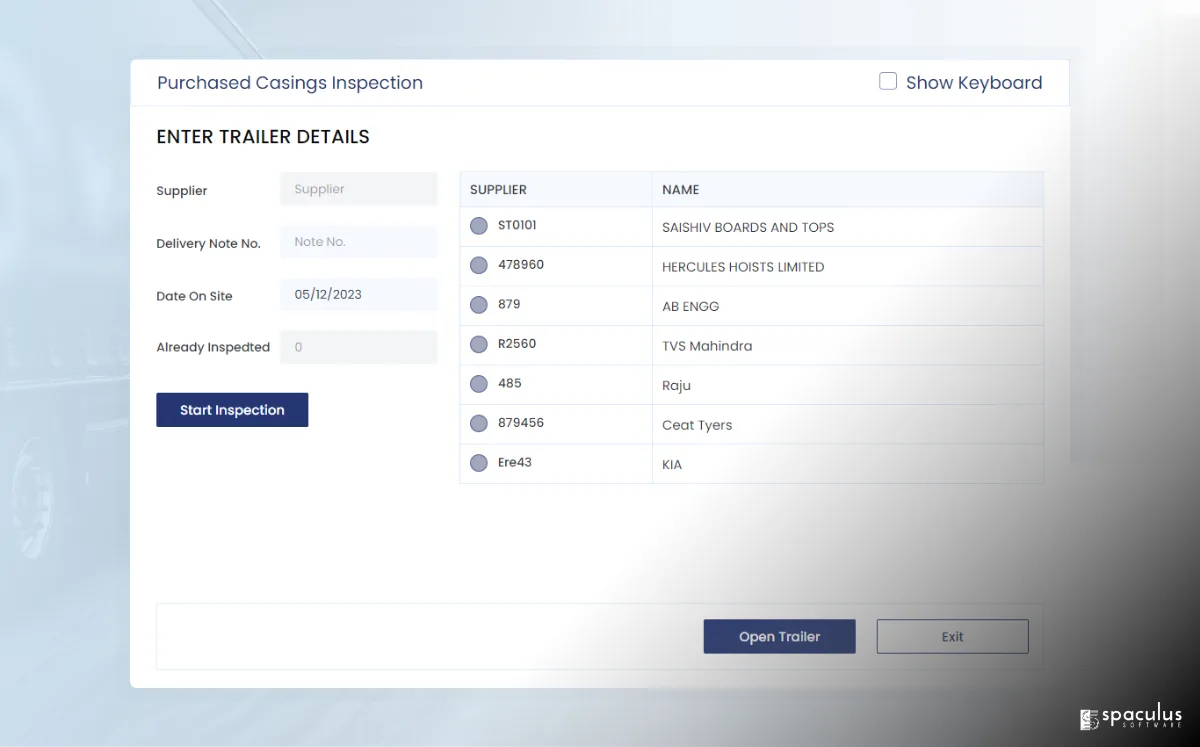Select radio button for supplier 485

pos(479,384)
